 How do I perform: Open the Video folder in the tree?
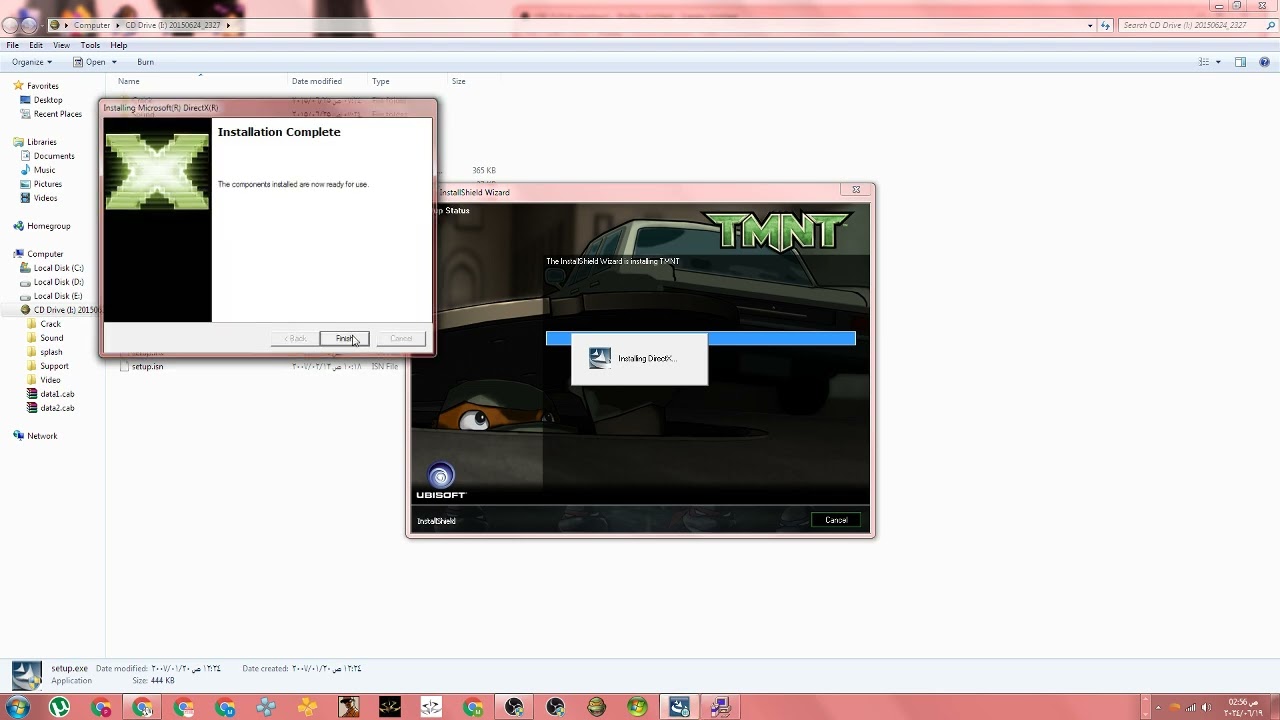tap(50, 380)
